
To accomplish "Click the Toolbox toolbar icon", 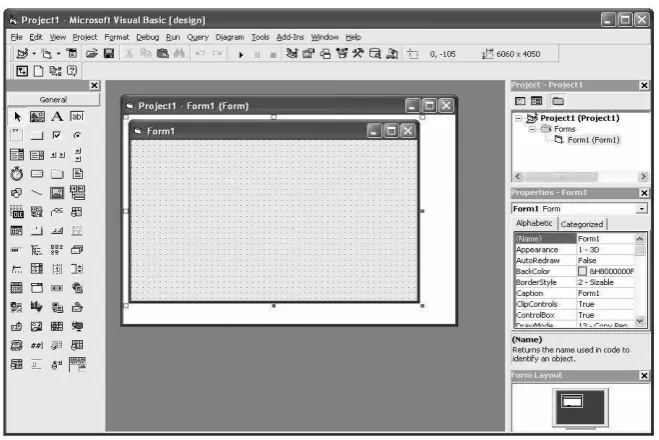I will 358,53.
